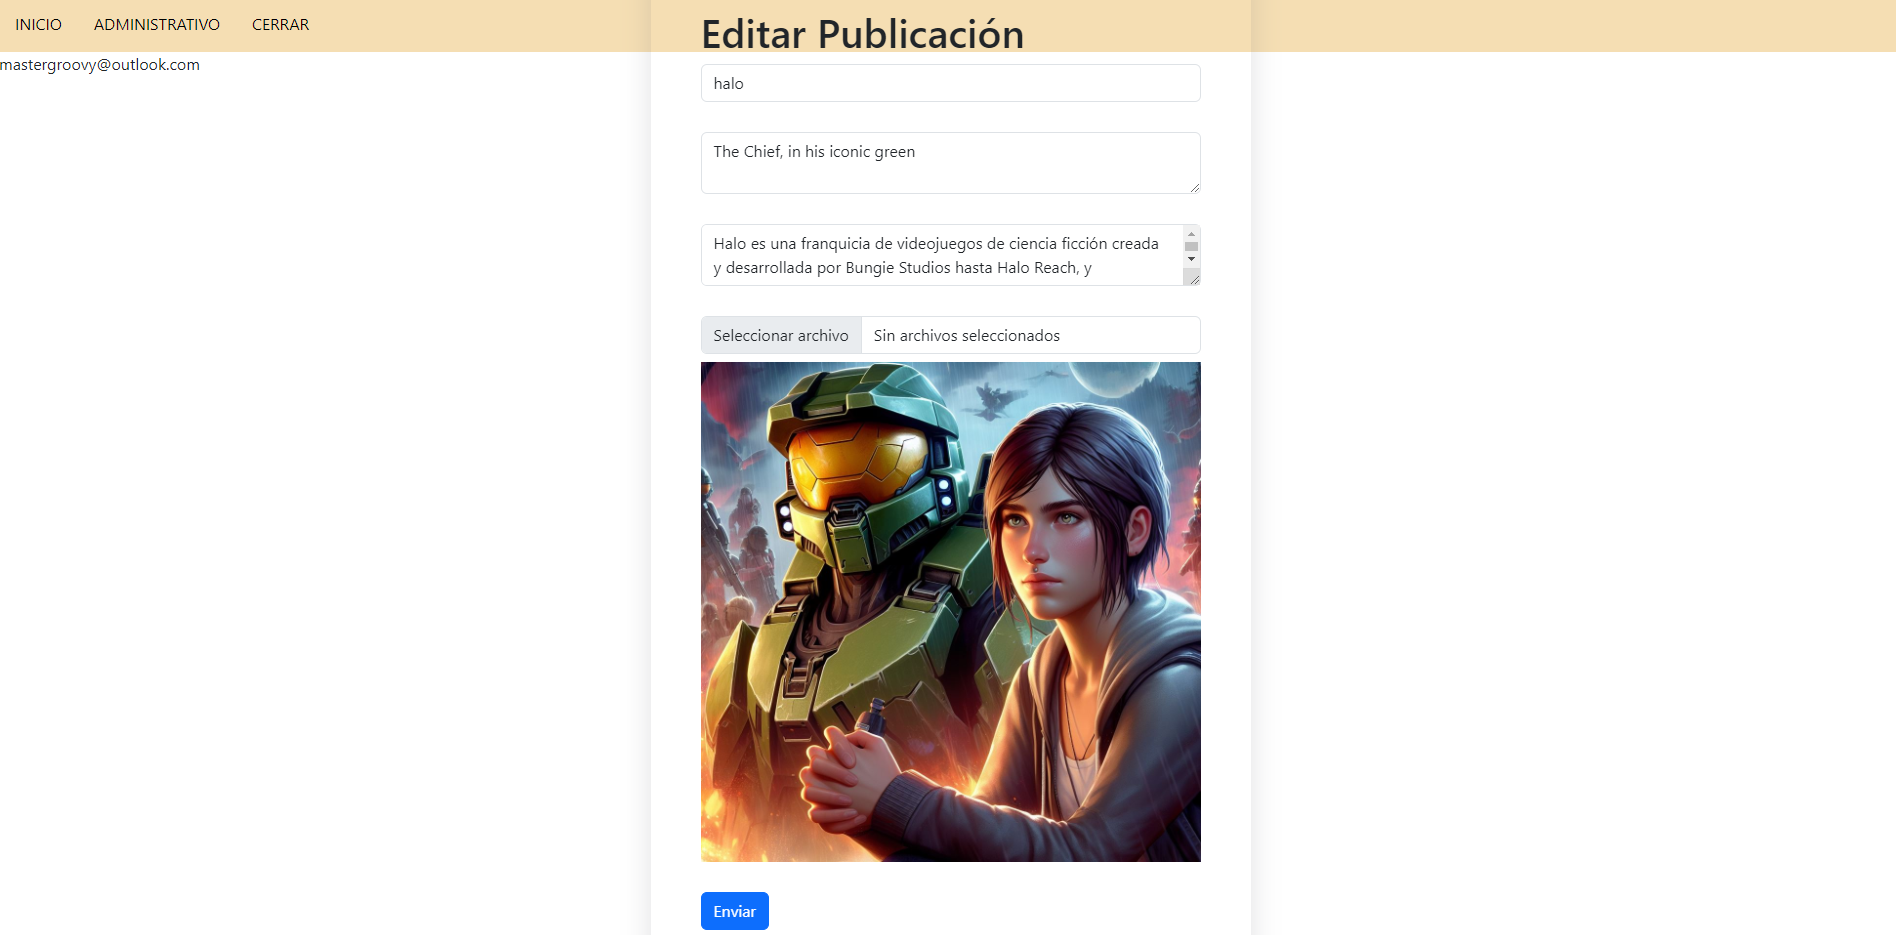Click the 'The Chief, in his iconic green' textarea
Viewport: 1896px width, 935px height.
950,163
